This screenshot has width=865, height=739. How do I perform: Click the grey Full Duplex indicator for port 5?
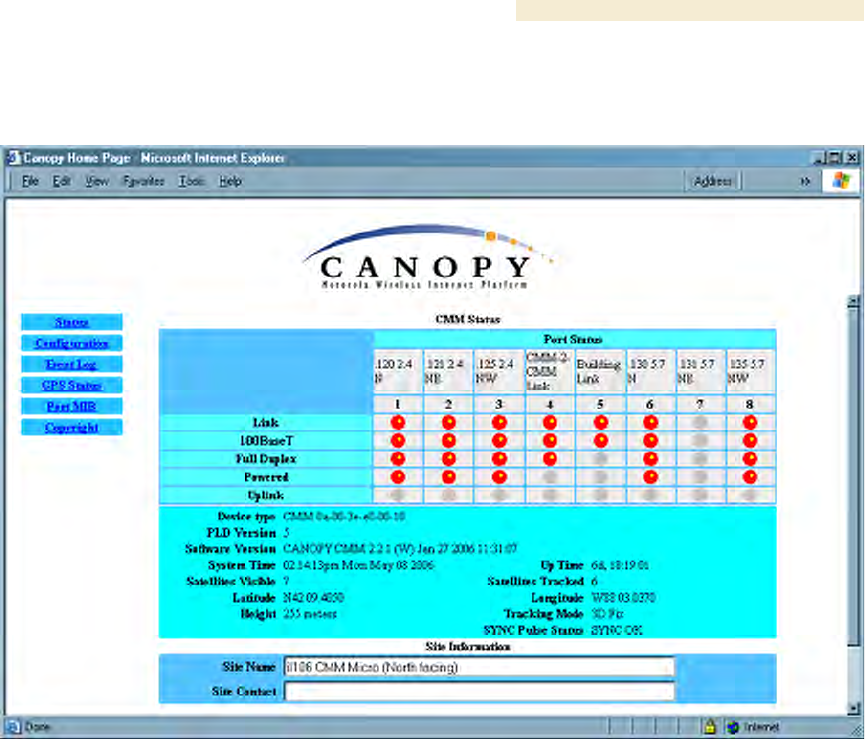pos(600,459)
